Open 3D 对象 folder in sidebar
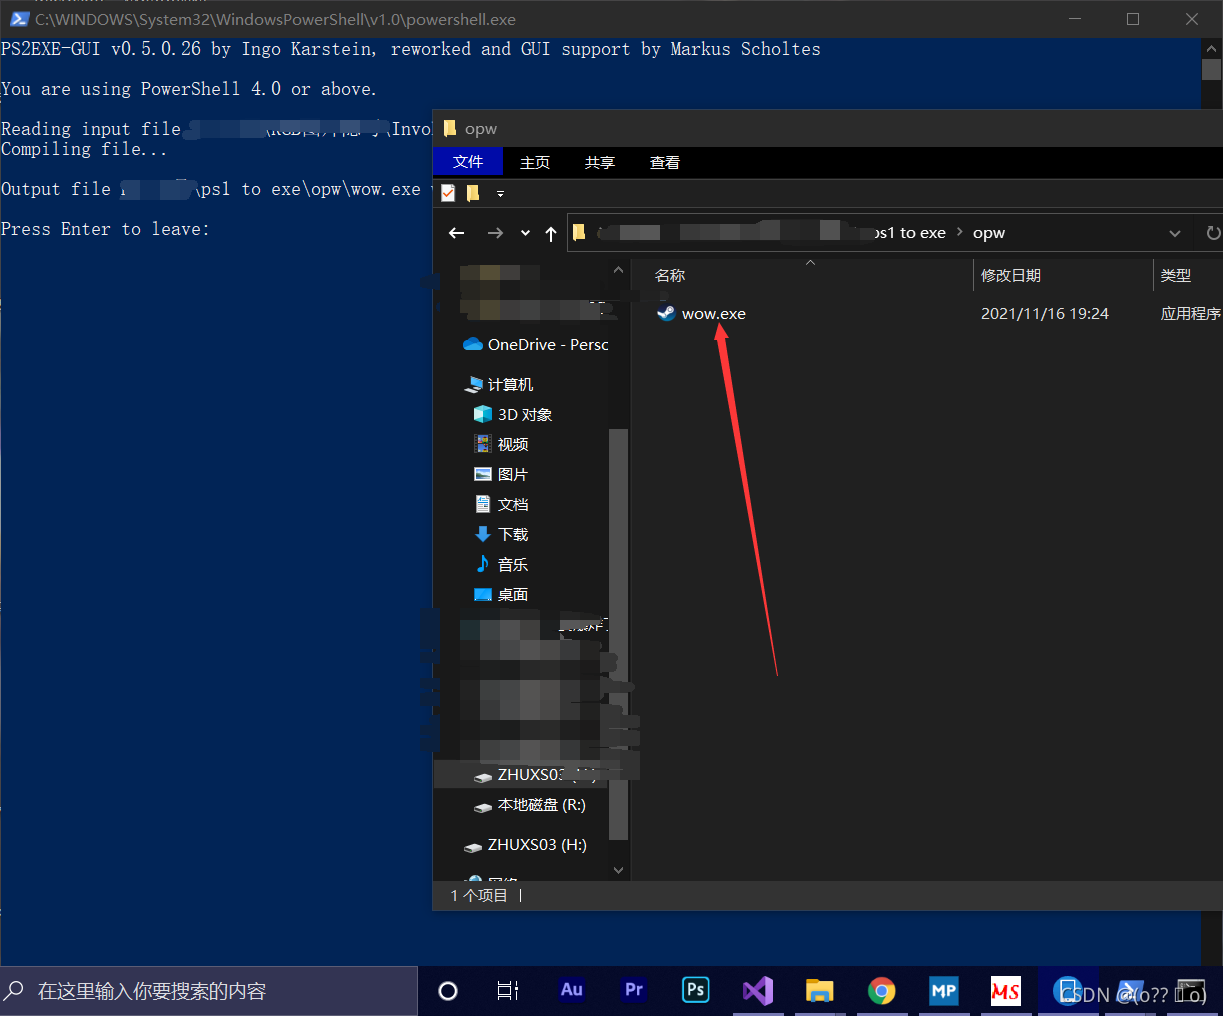The width and height of the screenshot is (1223, 1016). pyautogui.click(x=513, y=414)
